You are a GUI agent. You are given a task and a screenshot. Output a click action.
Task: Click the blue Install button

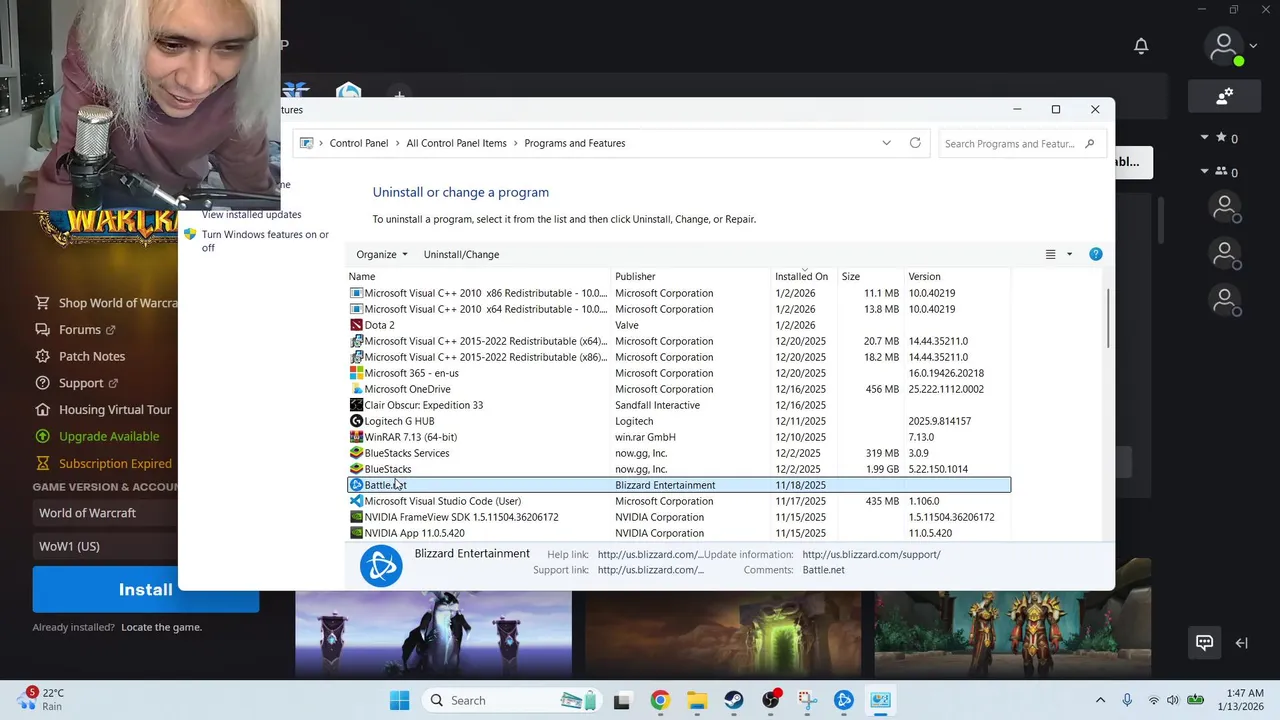point(146,589)
